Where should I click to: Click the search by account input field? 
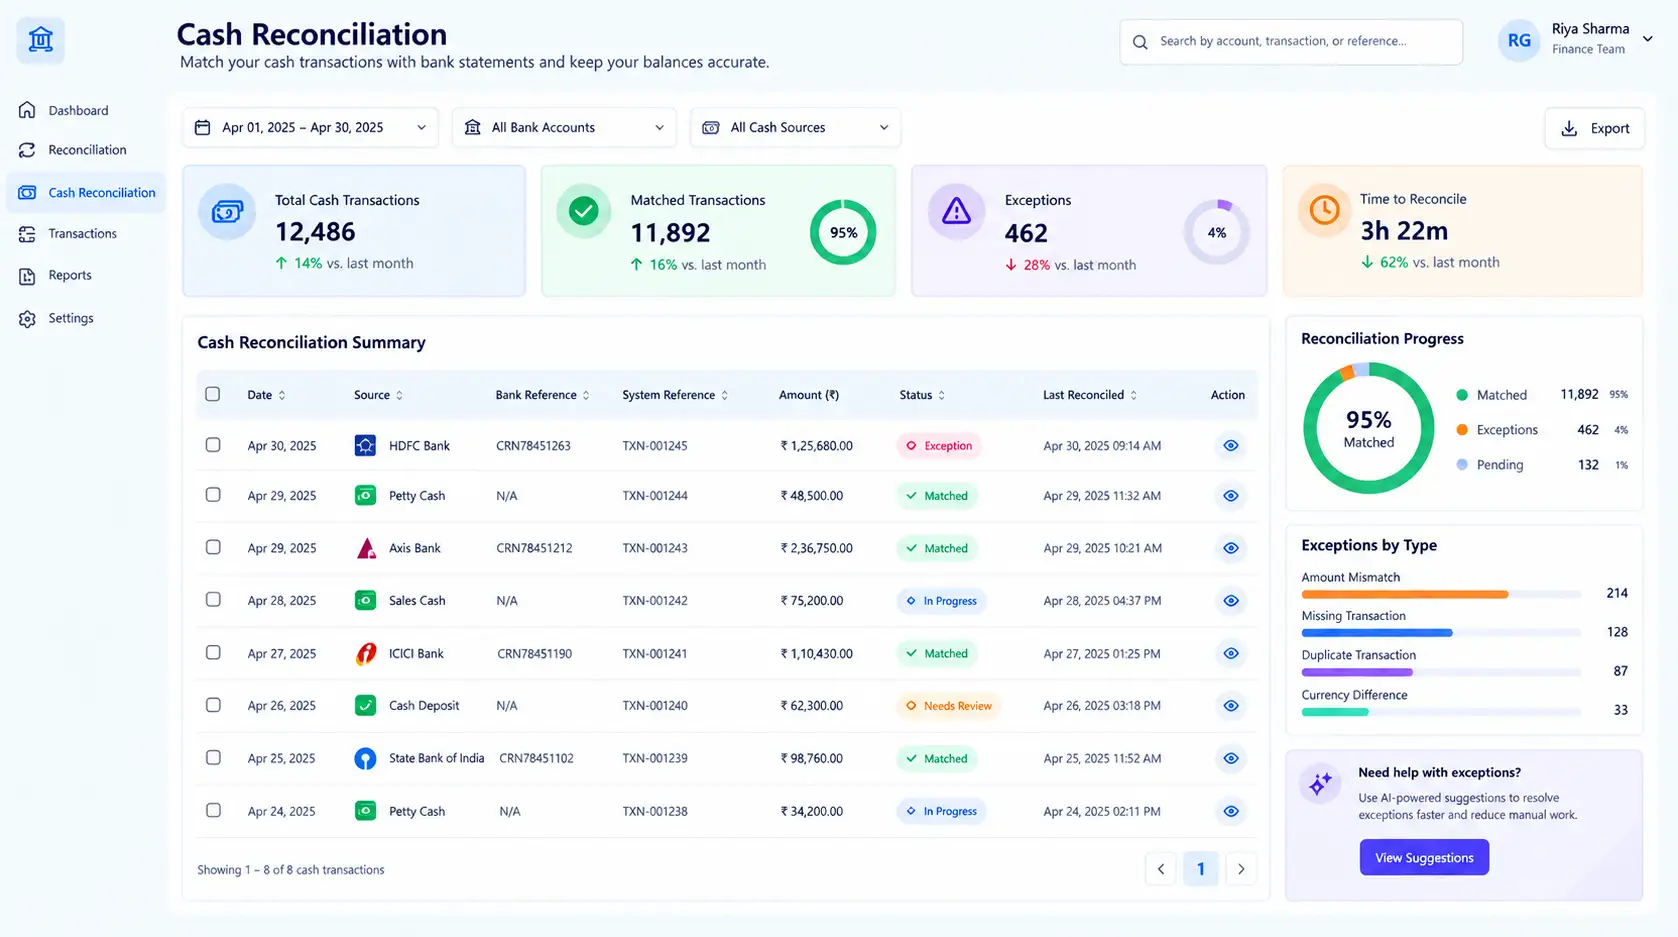click(1291, 42)
